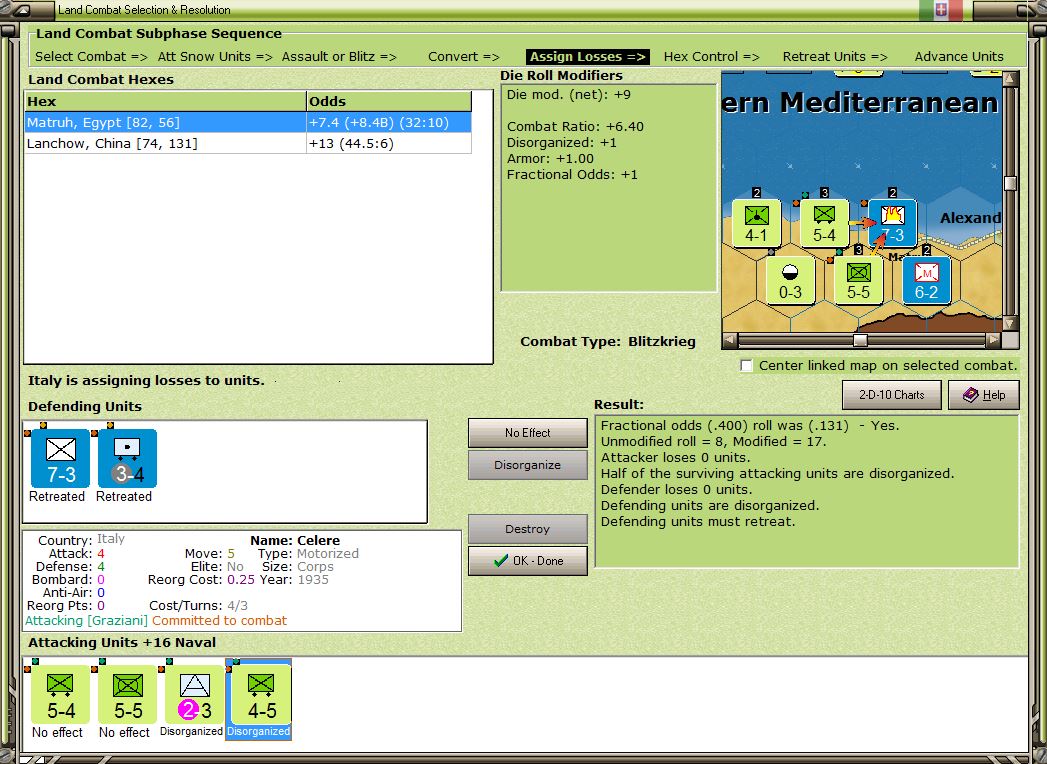Click the Defending units must retreat line
Image resolution: width=1047 pixels, height=764 pixels.
pos(698,522)
